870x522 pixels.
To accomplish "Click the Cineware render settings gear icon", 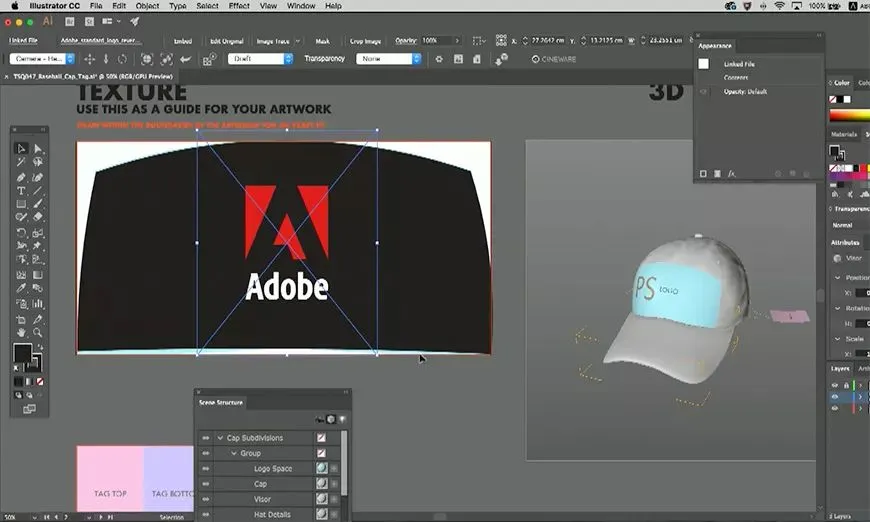I will pos(439,59).
